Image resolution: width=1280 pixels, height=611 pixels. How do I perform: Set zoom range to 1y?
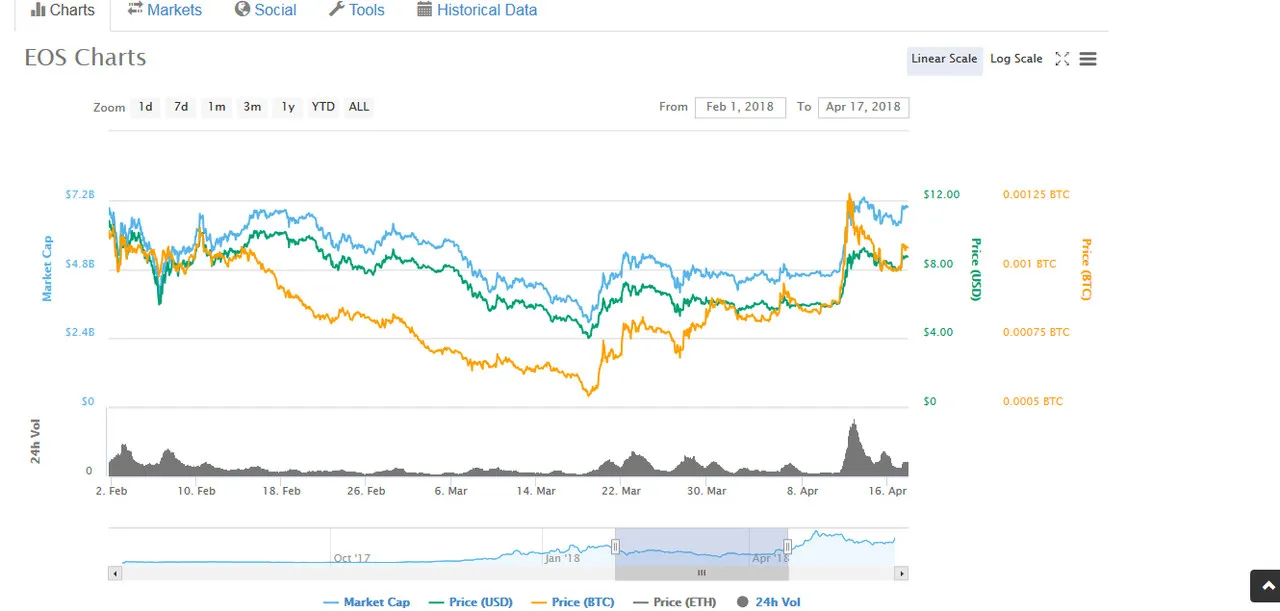(288, 107)
